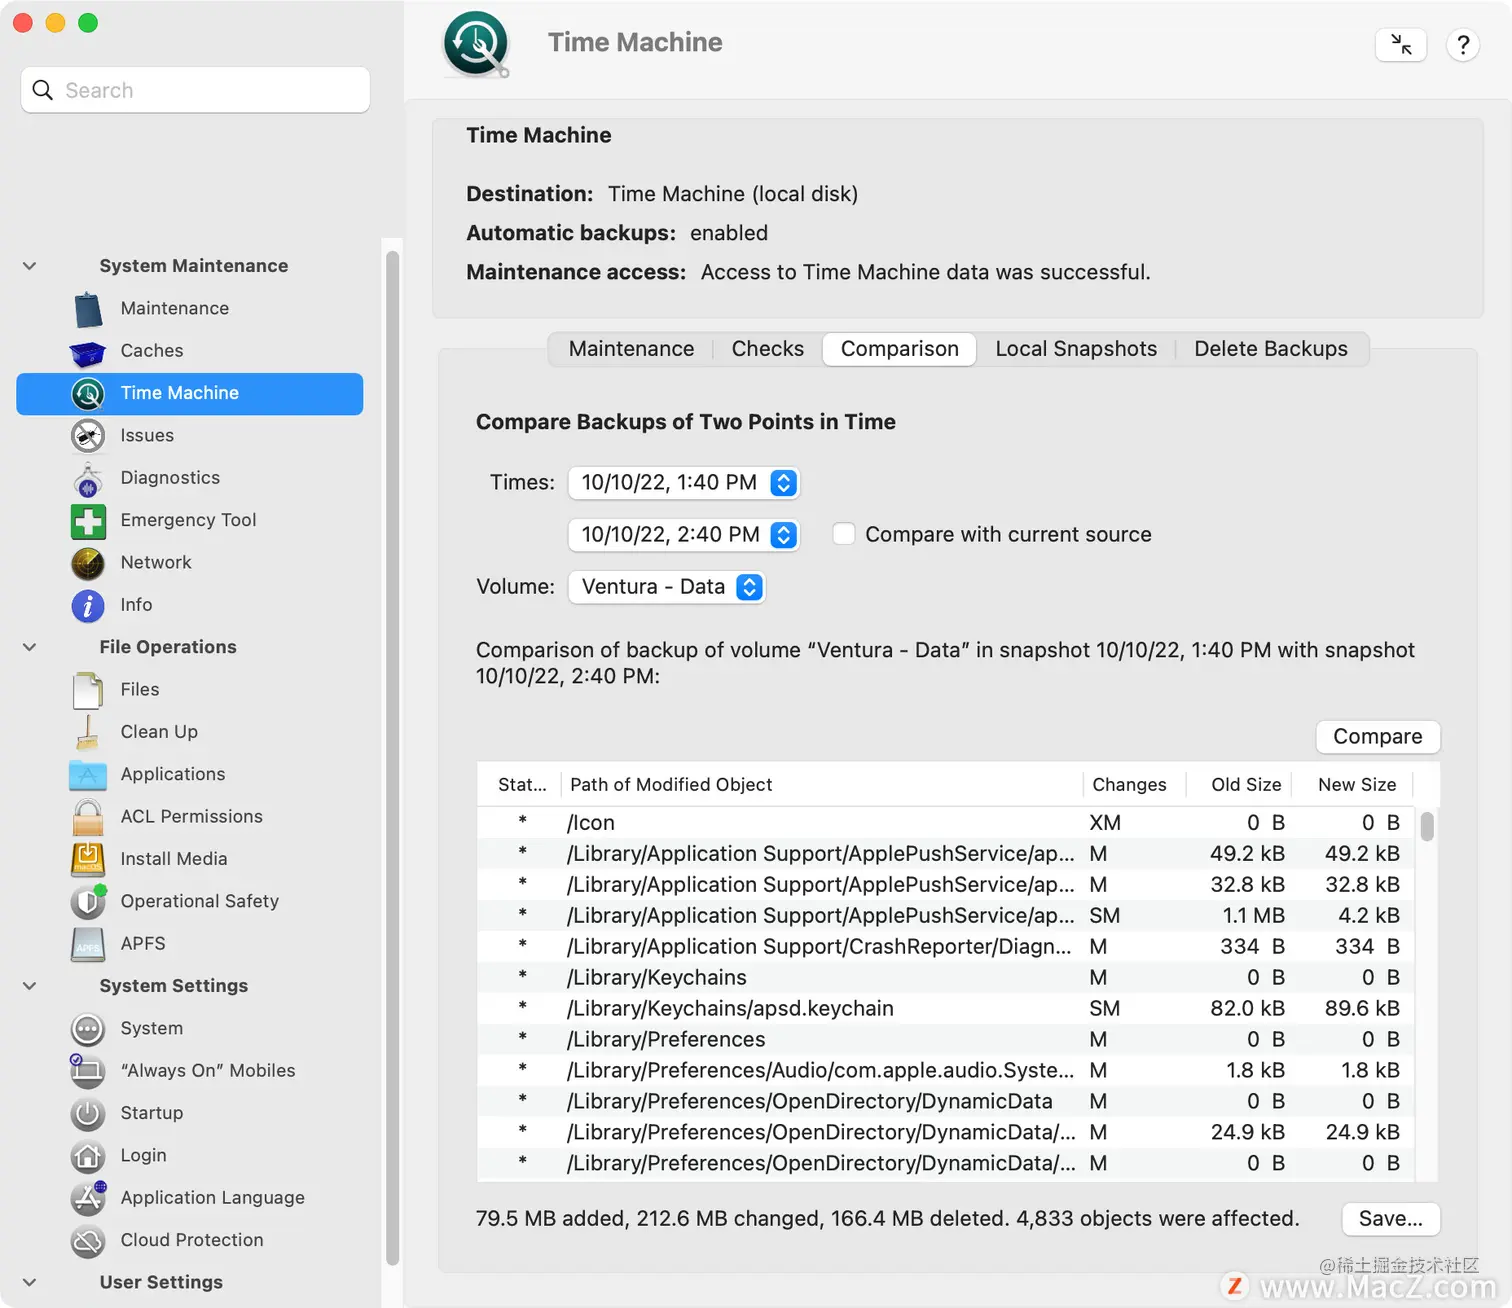Sort by the Stat... column header

coord(521,785)
